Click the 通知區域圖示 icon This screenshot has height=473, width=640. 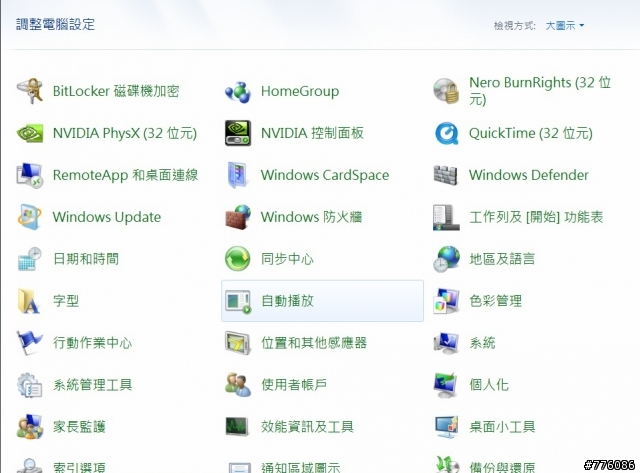coord(238,467)
